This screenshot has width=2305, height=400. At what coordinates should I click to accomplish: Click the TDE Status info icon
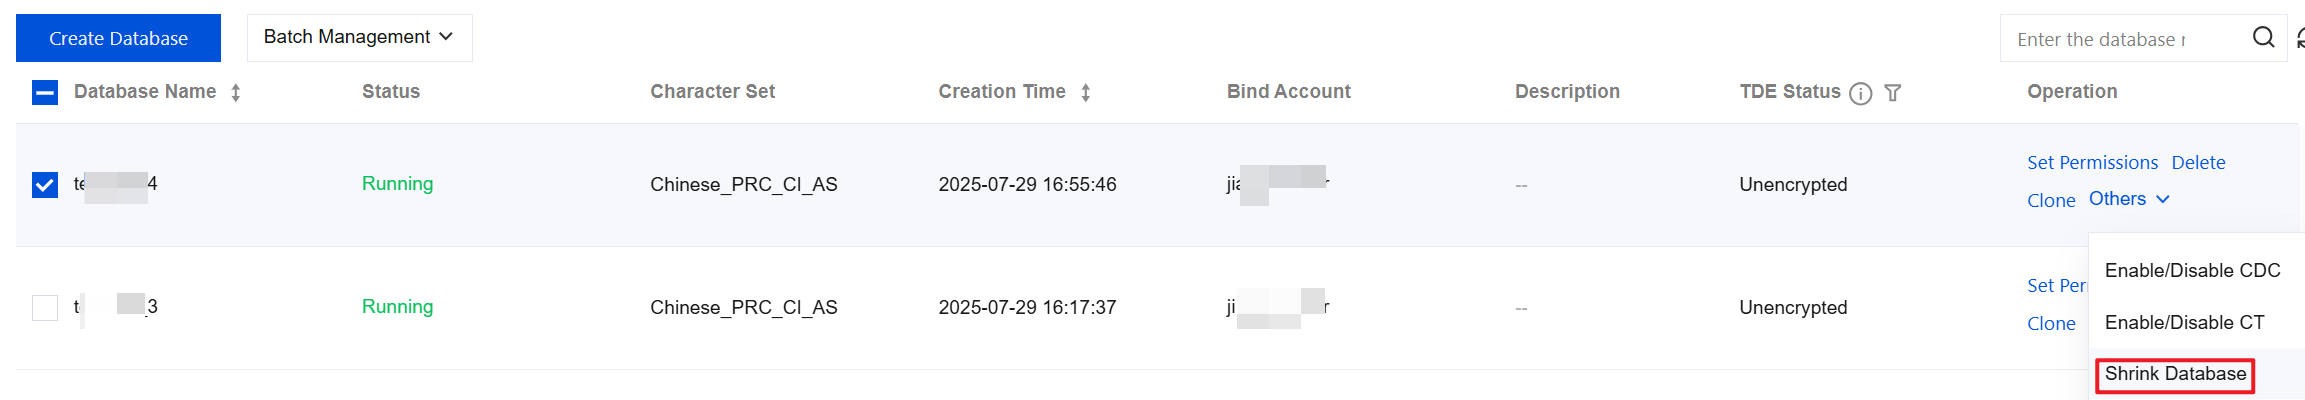[x=1860, y=93]
